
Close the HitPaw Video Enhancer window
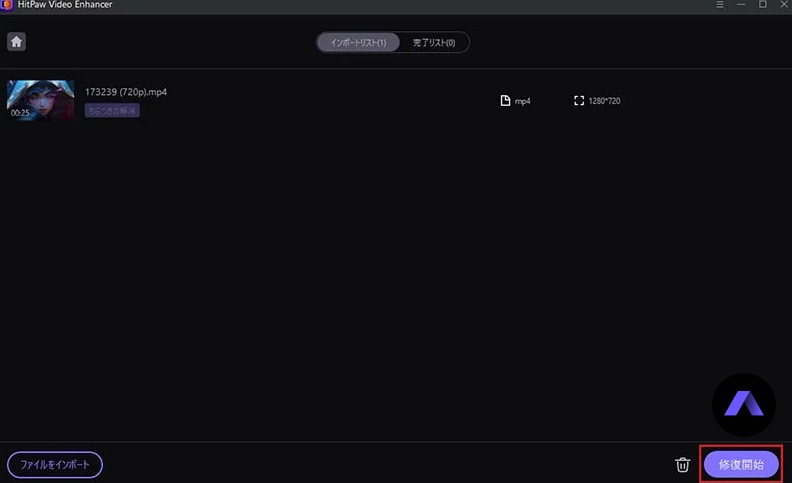coord(782,5)
